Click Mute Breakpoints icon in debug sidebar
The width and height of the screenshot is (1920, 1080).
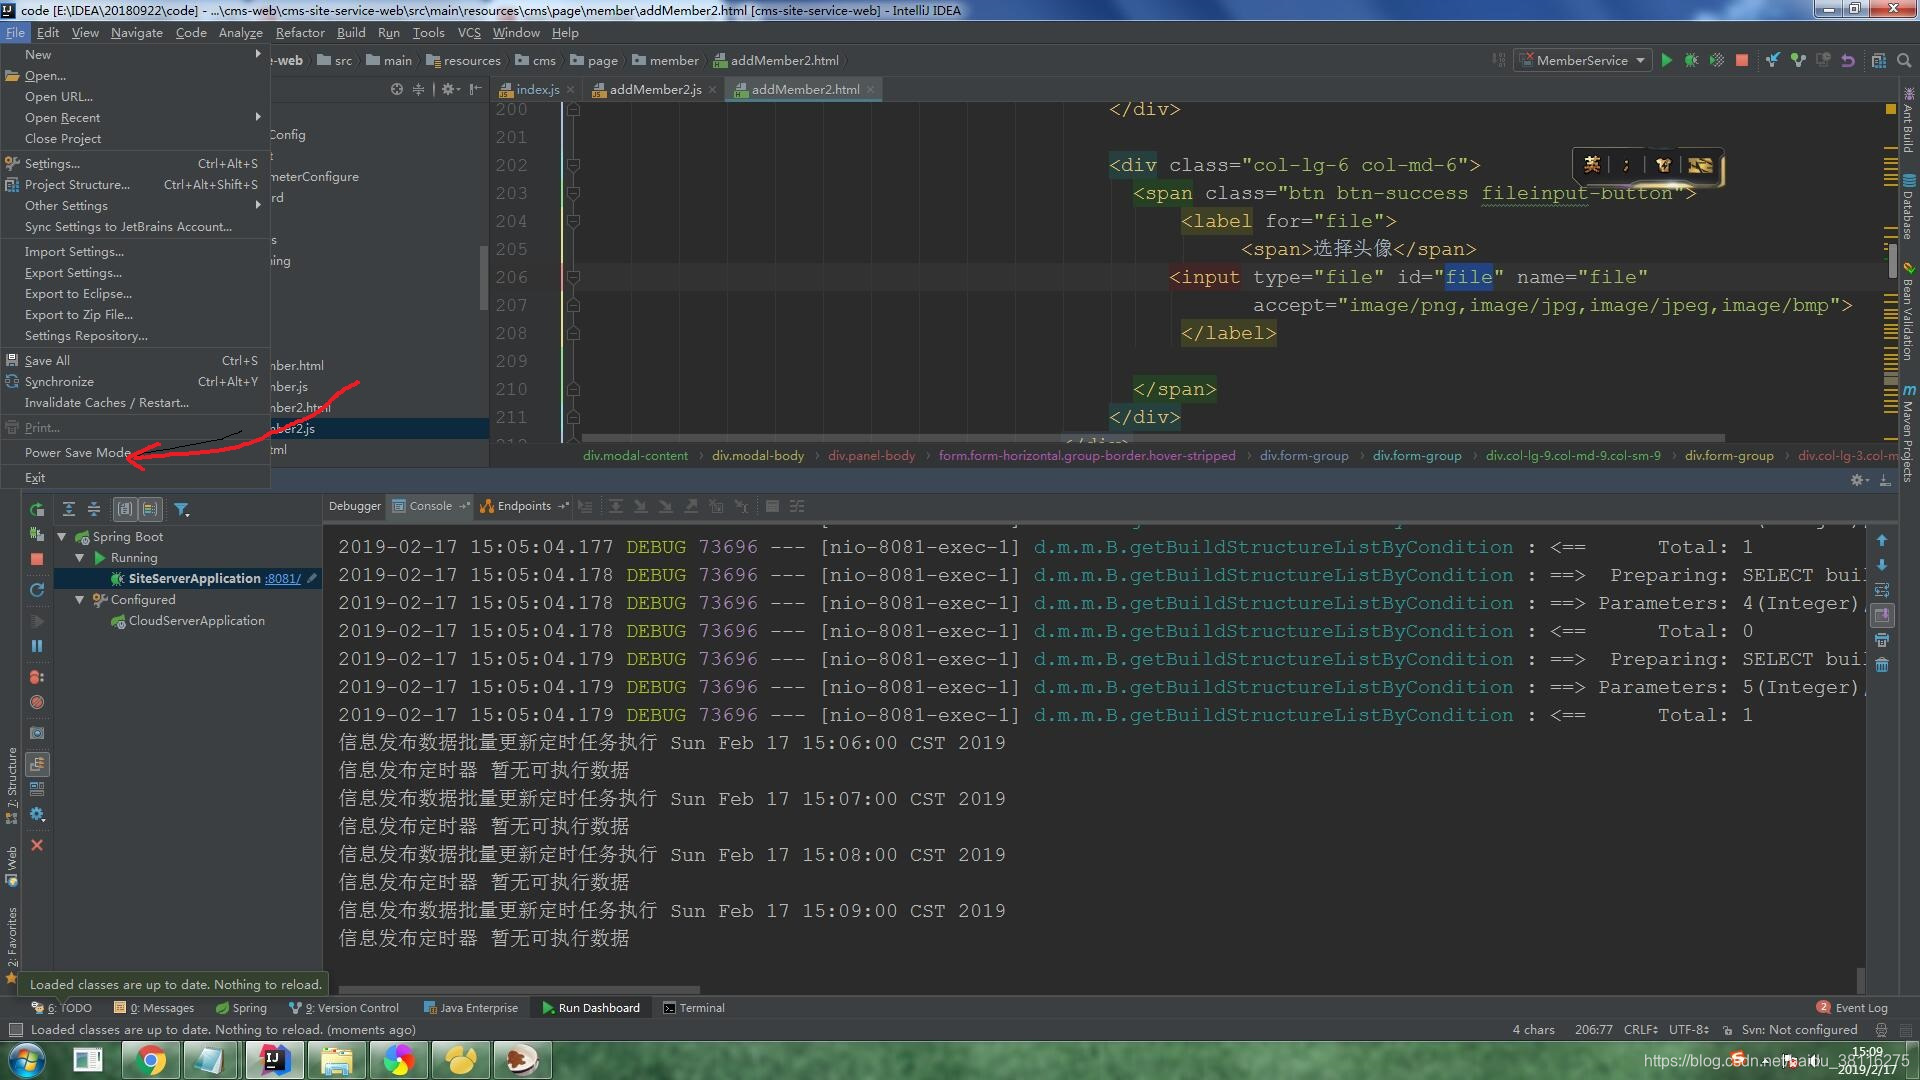point(37,702)
